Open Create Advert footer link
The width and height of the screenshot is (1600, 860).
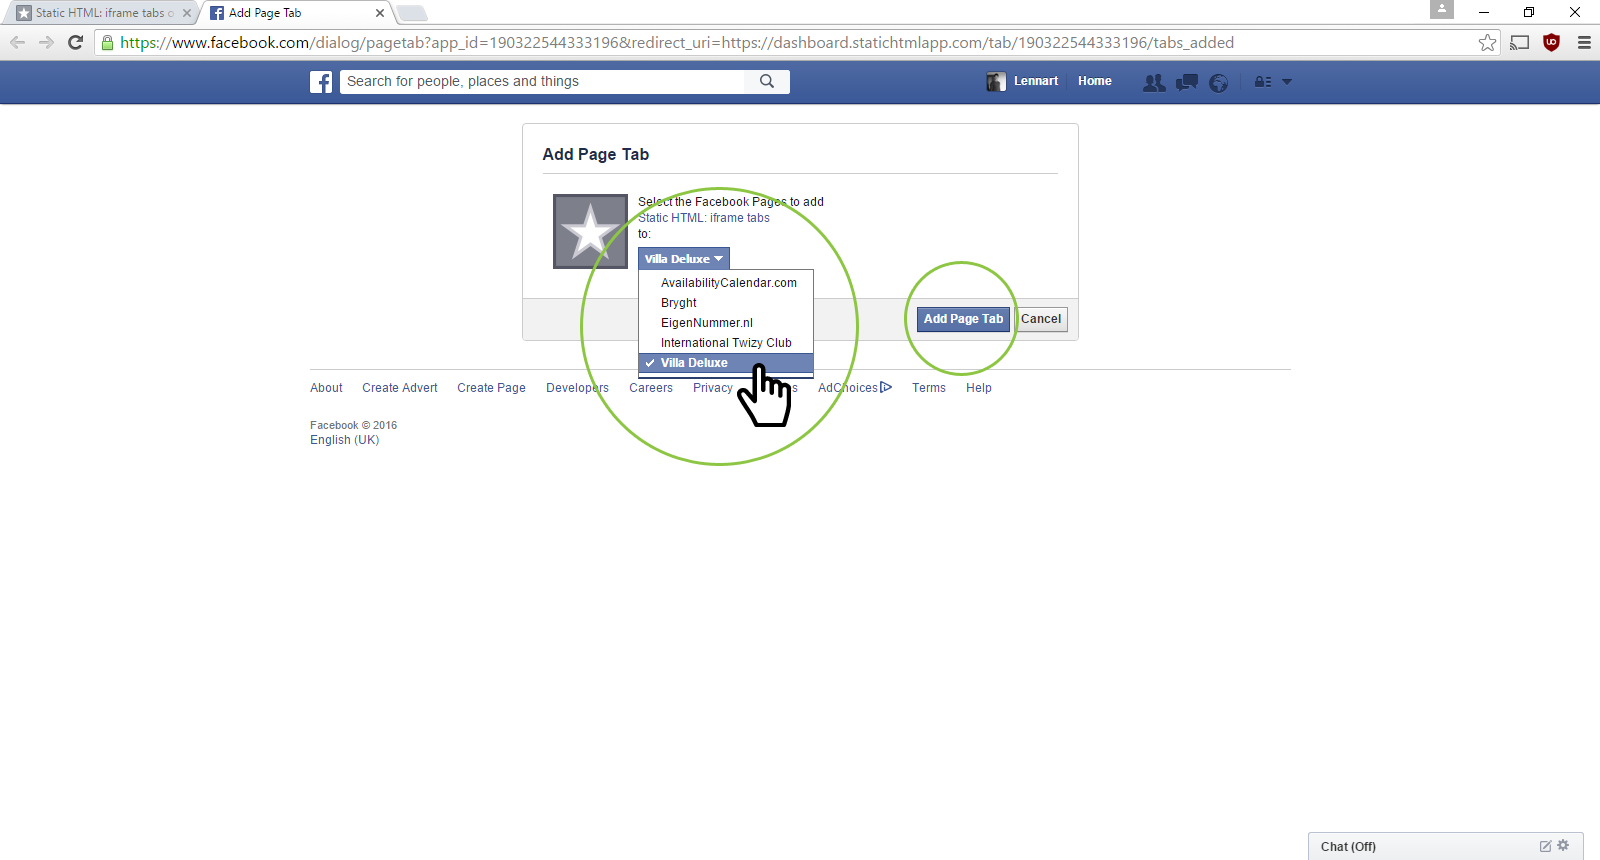tap(400, 388)
